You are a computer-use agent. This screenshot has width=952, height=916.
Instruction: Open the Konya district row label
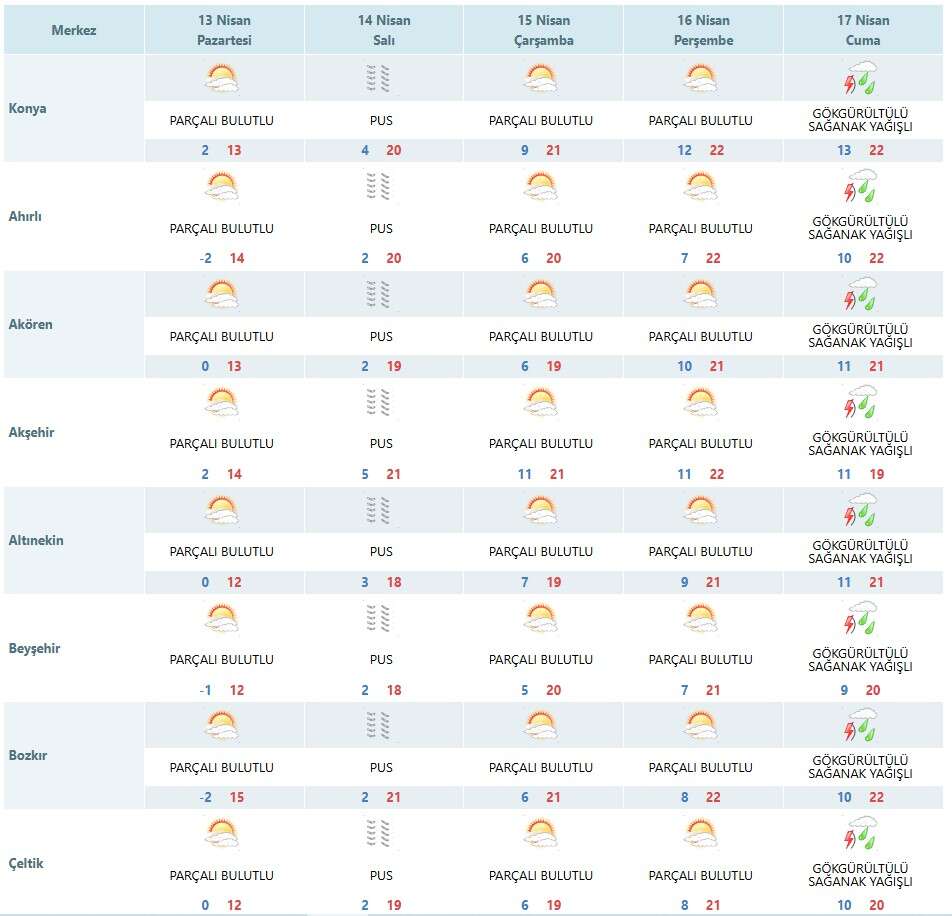tap(27, 108)
